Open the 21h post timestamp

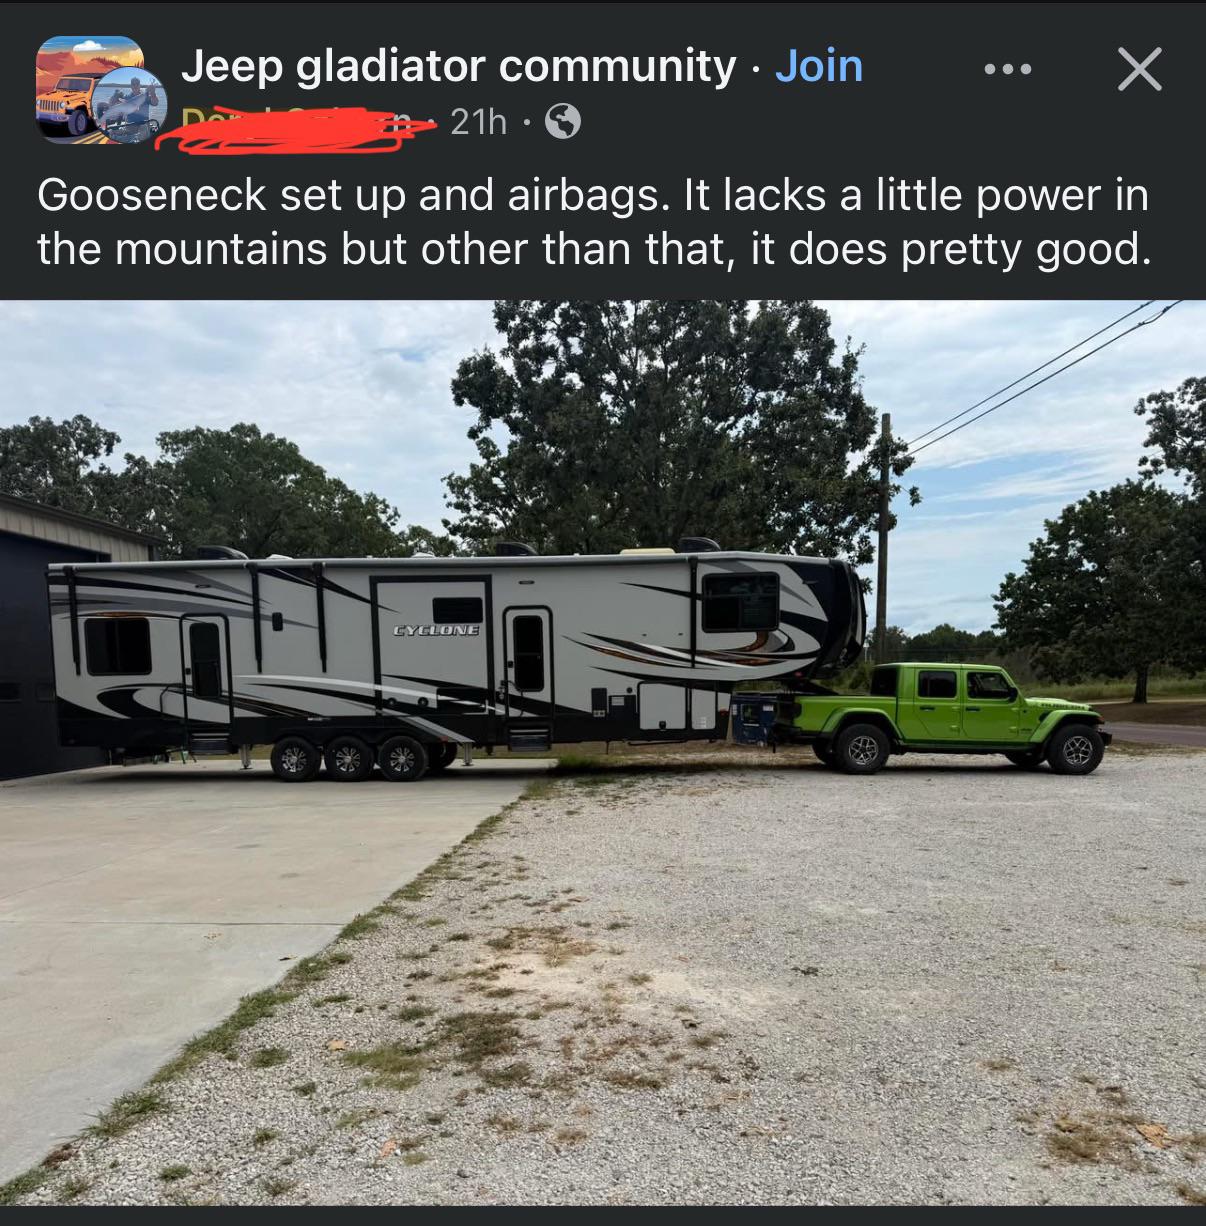478,122
